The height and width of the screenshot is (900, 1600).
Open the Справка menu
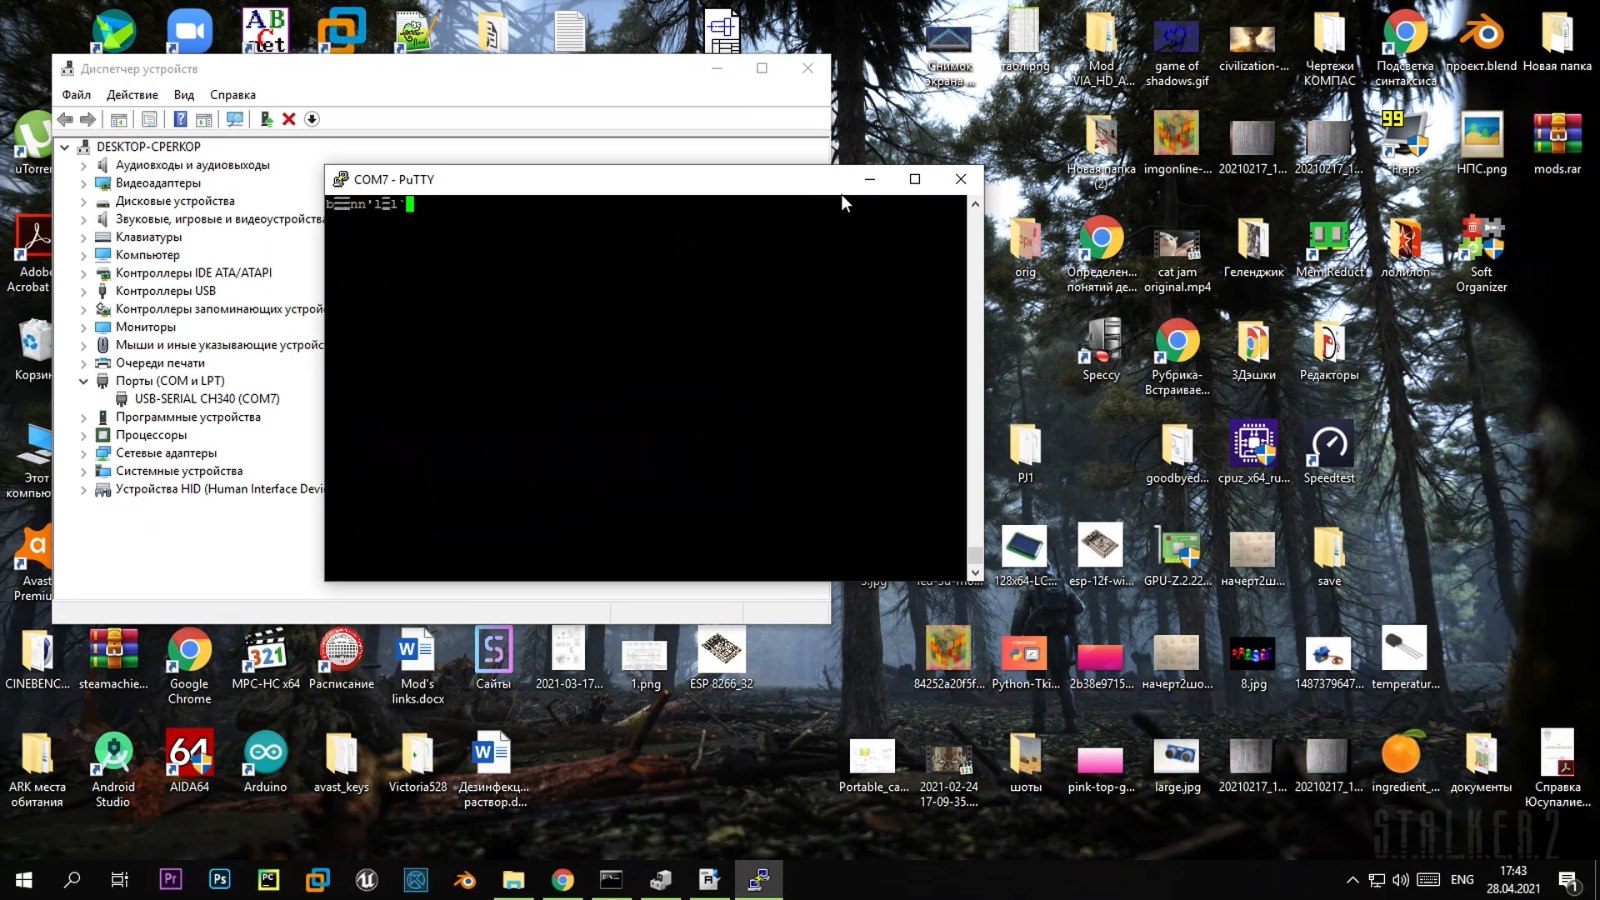[x=233, y=95]
